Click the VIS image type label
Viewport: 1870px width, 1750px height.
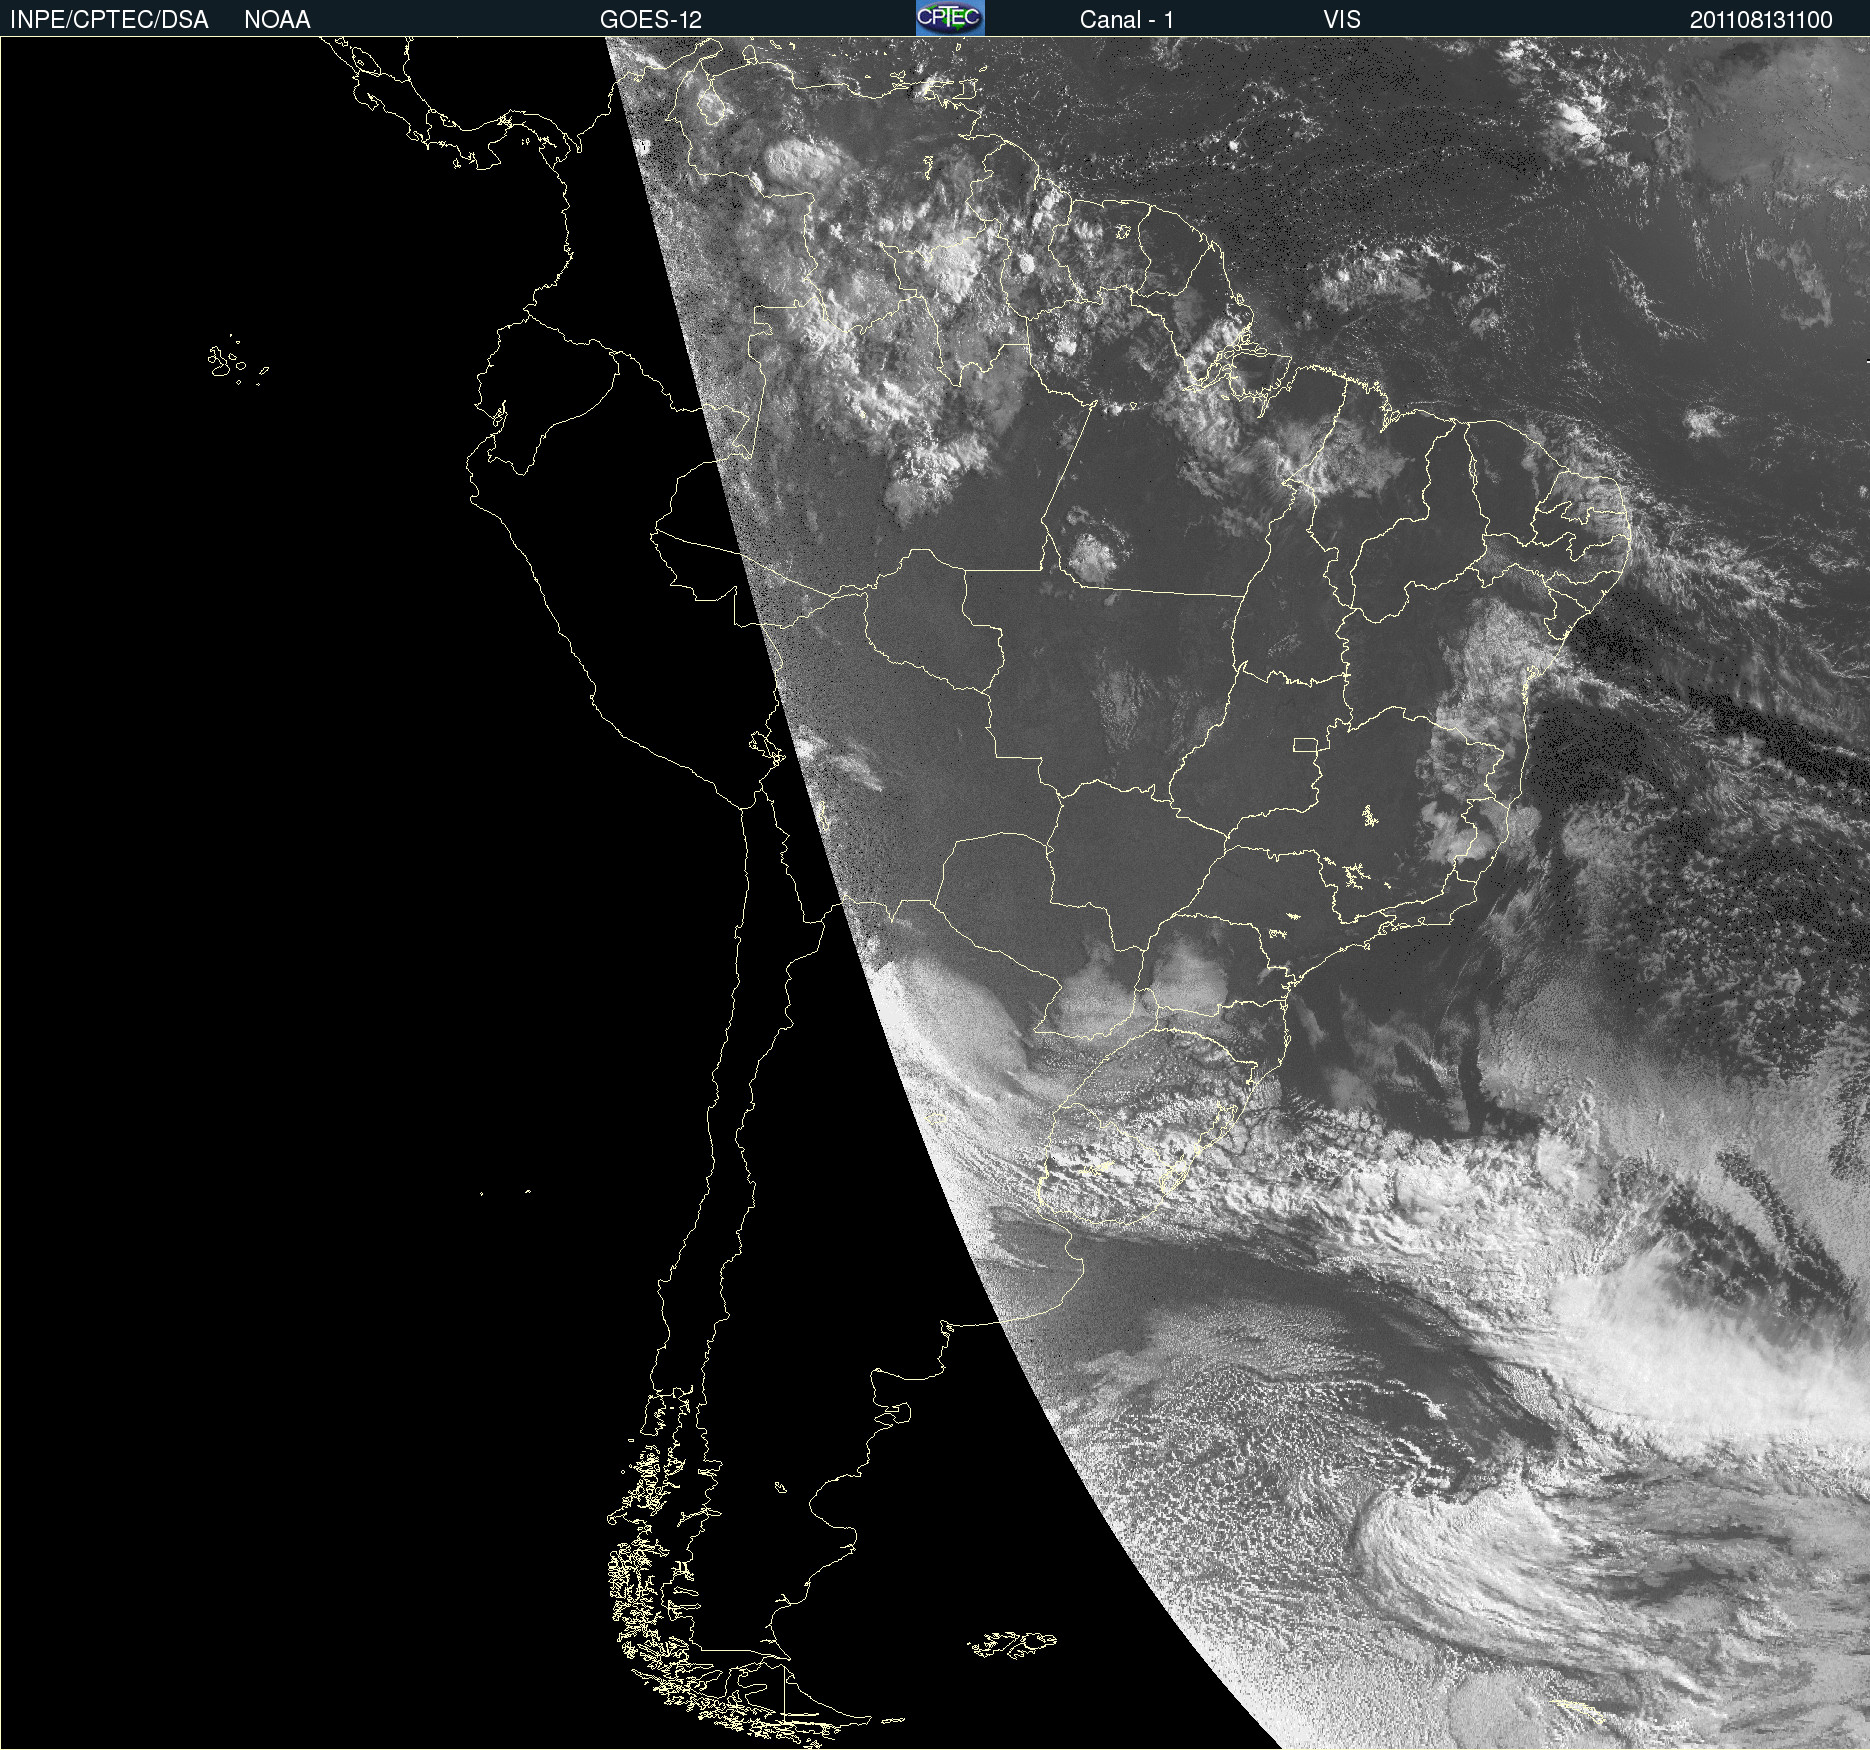(x=1342, y=20)
